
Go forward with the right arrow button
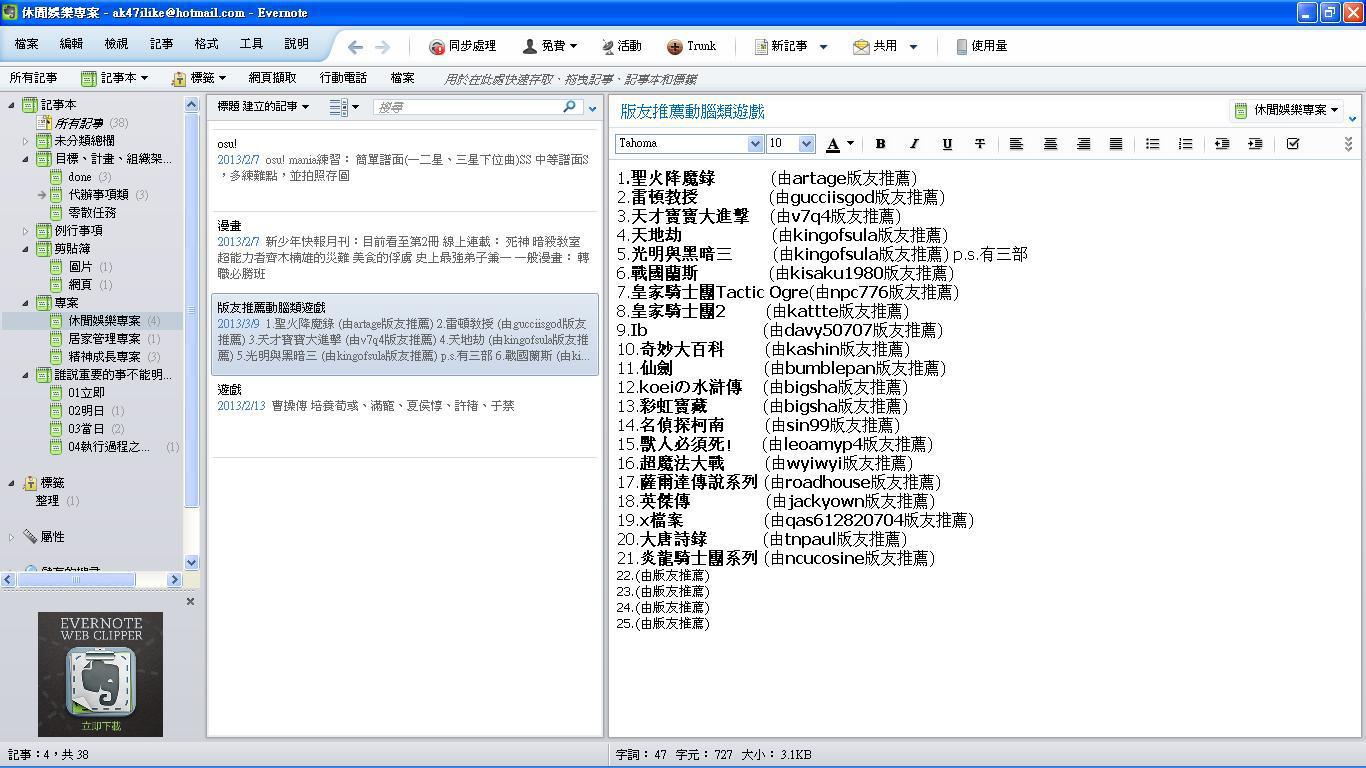pyautogui.click(x=382, y=46)
